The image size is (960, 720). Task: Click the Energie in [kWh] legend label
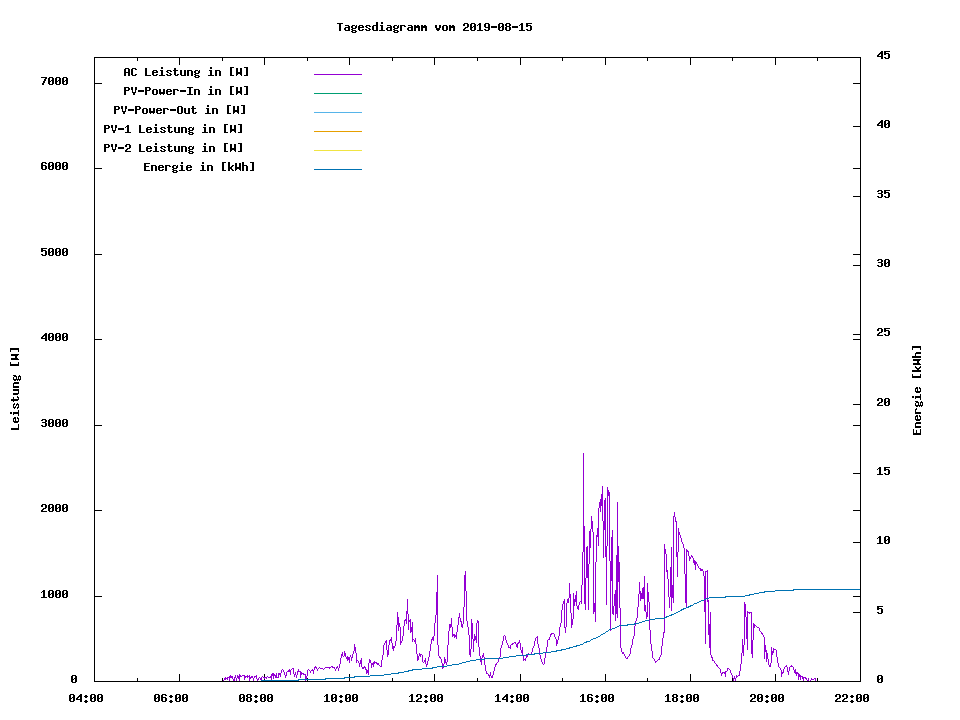click(199, 167)
